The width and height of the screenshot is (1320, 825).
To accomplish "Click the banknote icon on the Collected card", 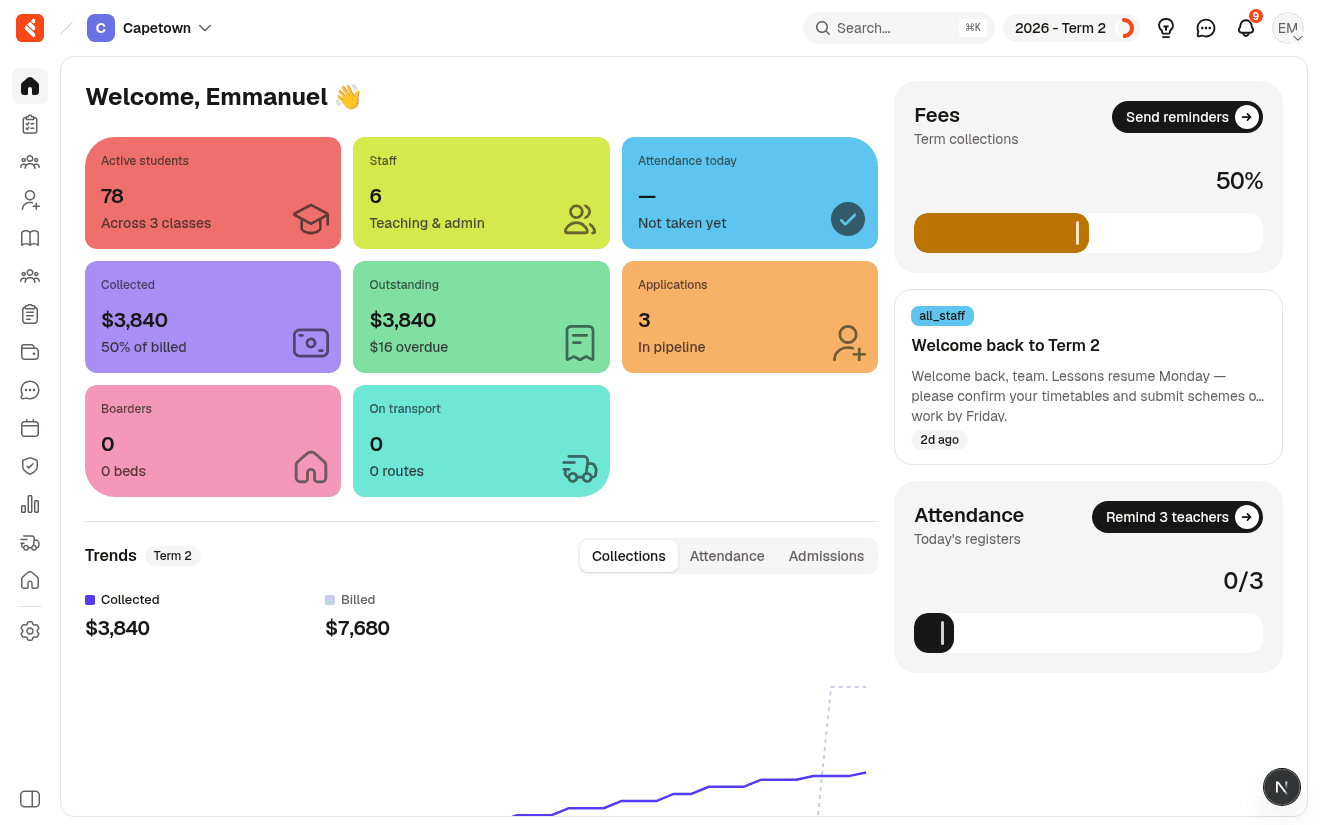I will pos(311,343).
